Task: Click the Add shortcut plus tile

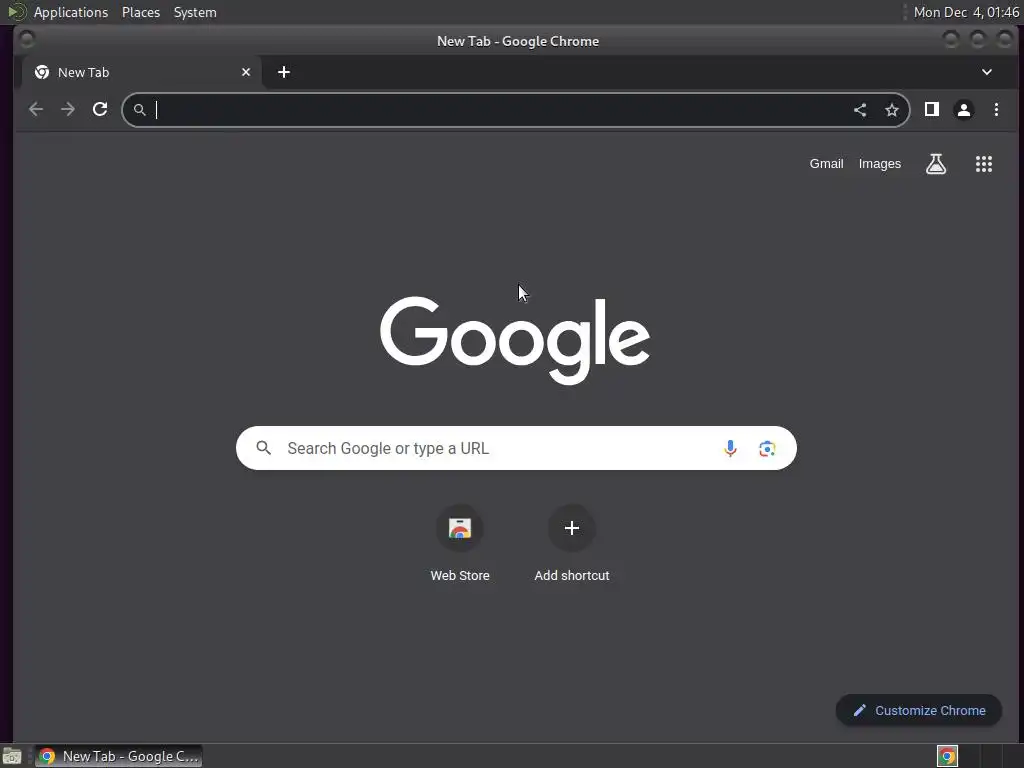Action: [x=571, y=528]
